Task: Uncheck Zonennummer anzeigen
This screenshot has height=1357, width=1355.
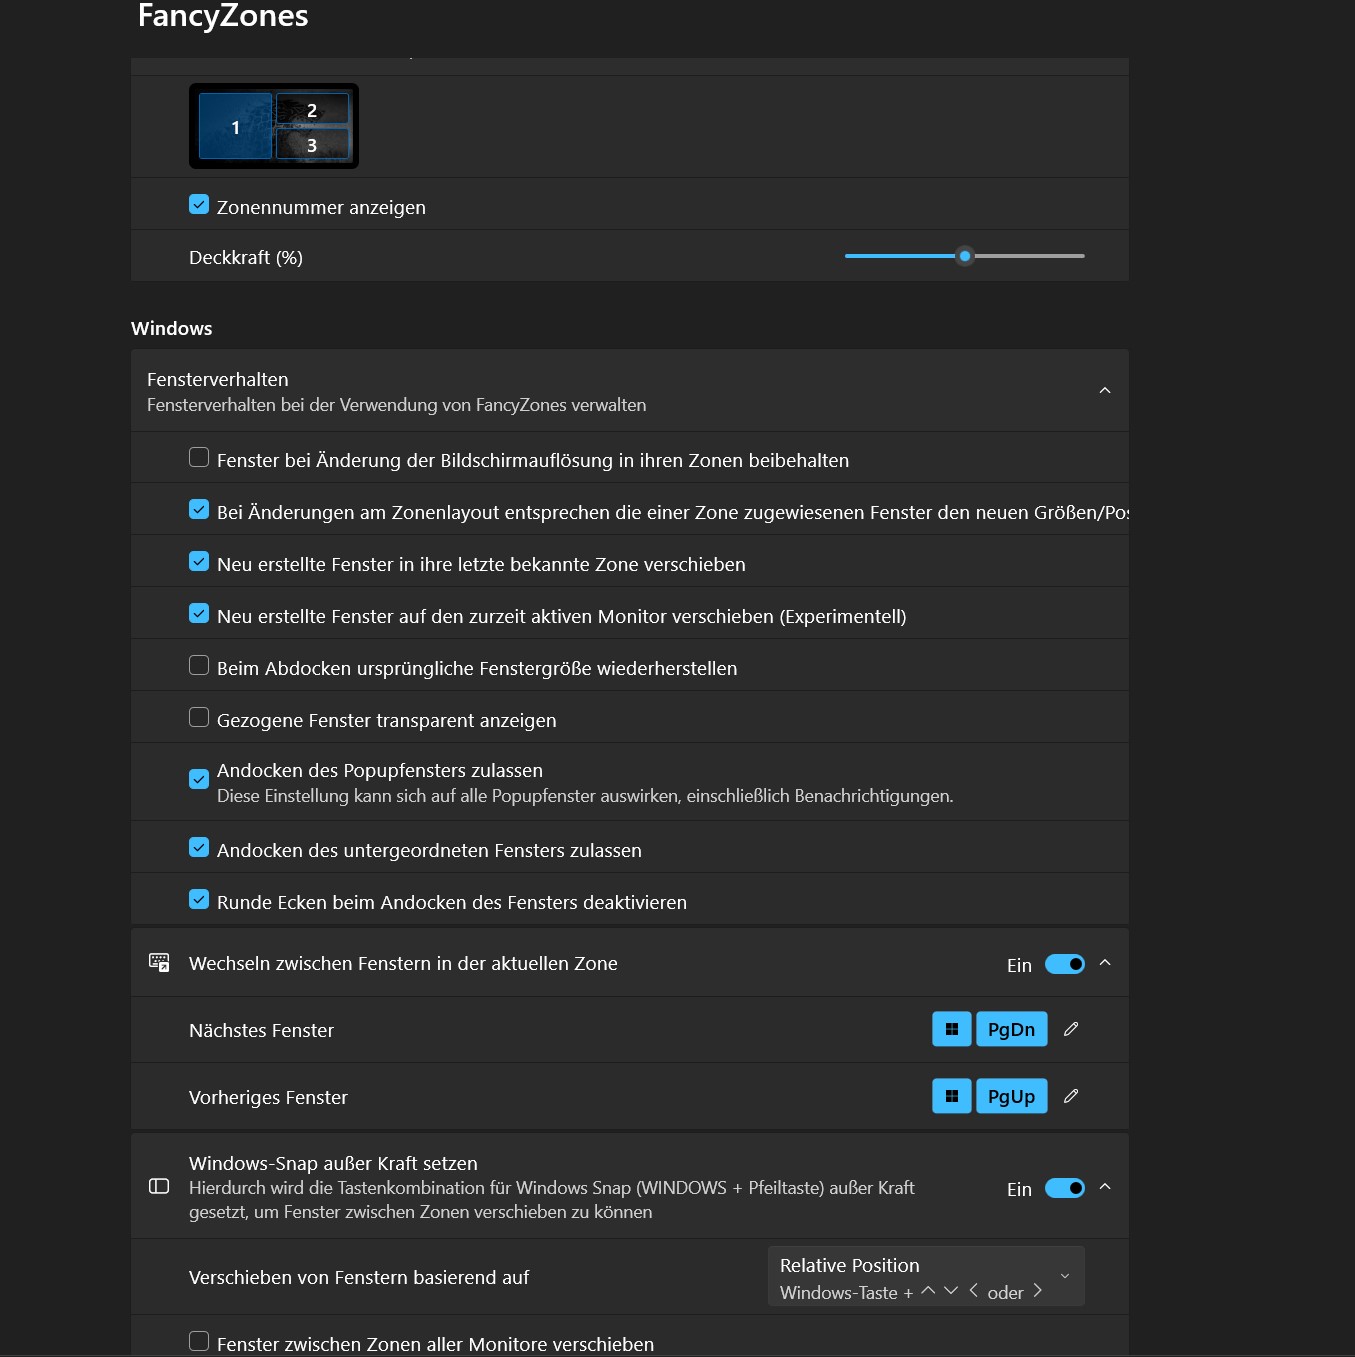Action: tap(199, 204)
